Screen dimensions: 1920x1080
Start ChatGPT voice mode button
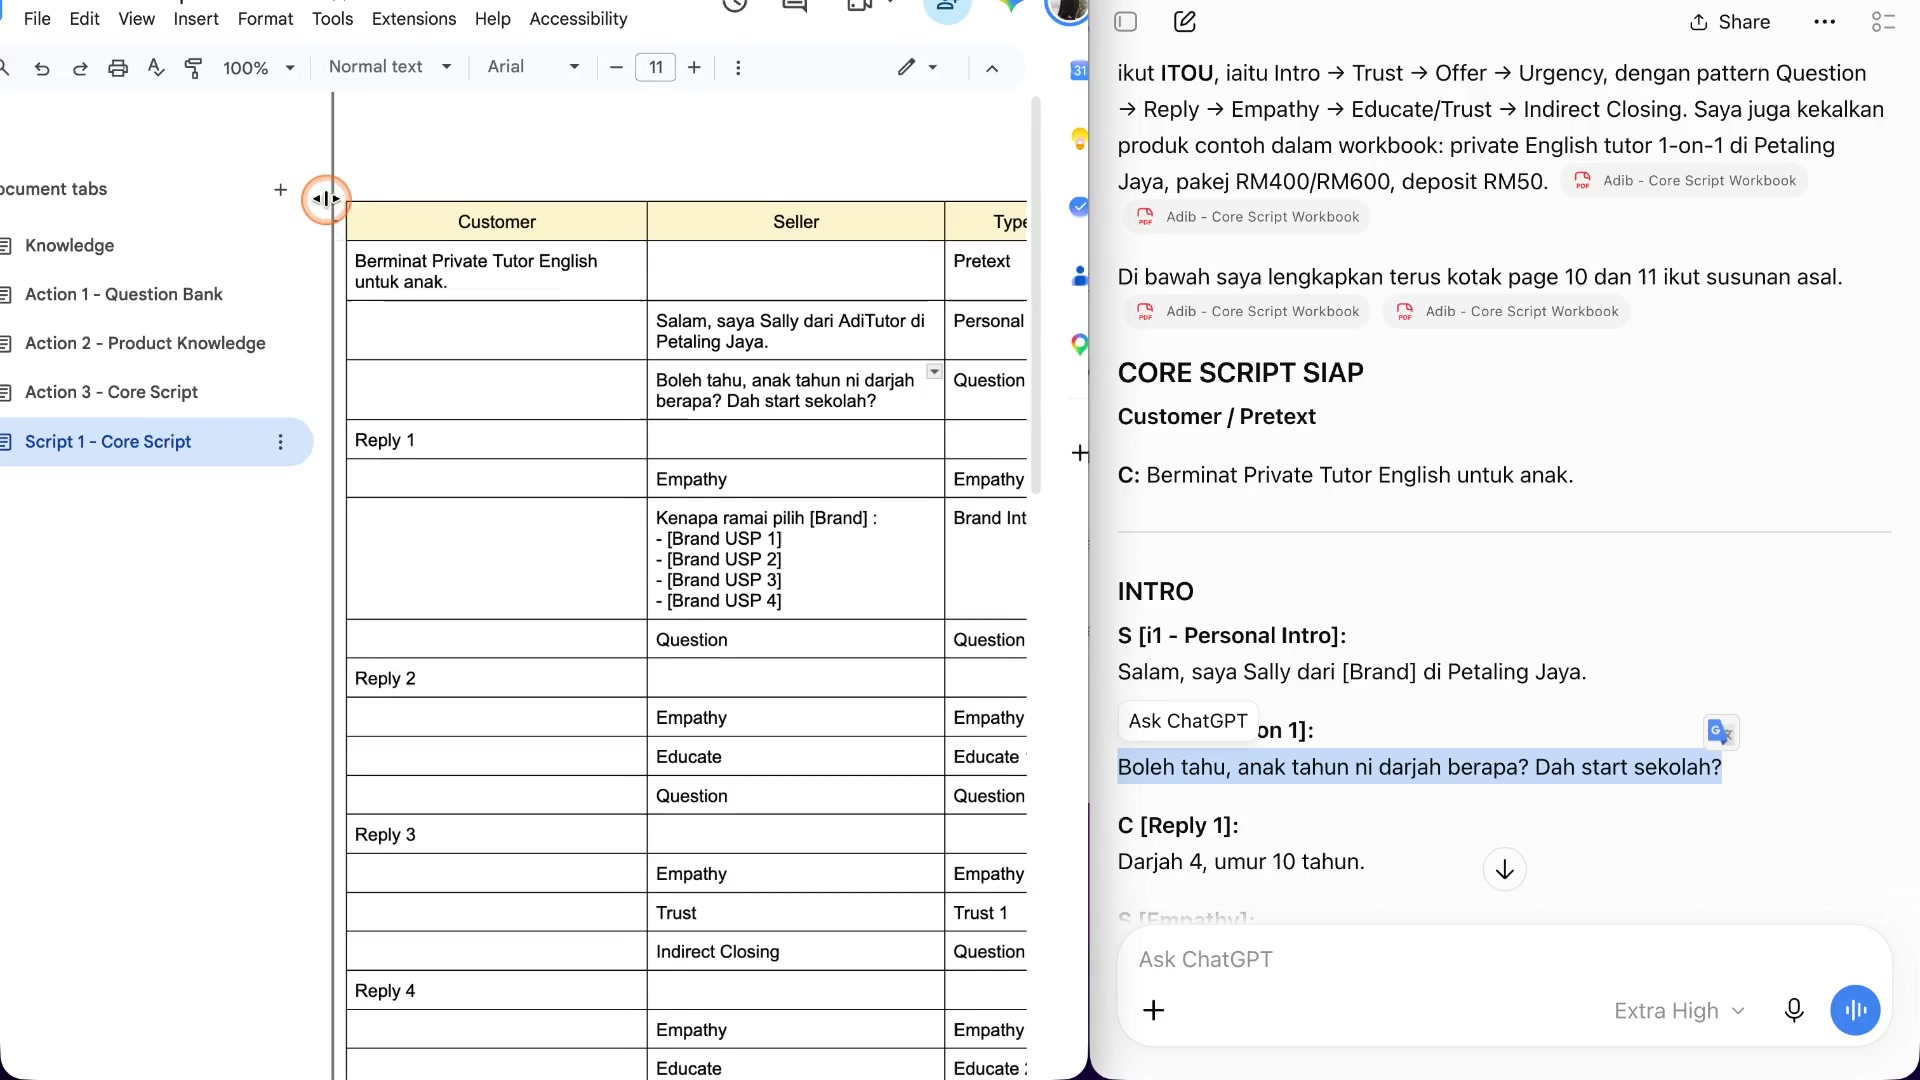click(x=1855, y=1011)
